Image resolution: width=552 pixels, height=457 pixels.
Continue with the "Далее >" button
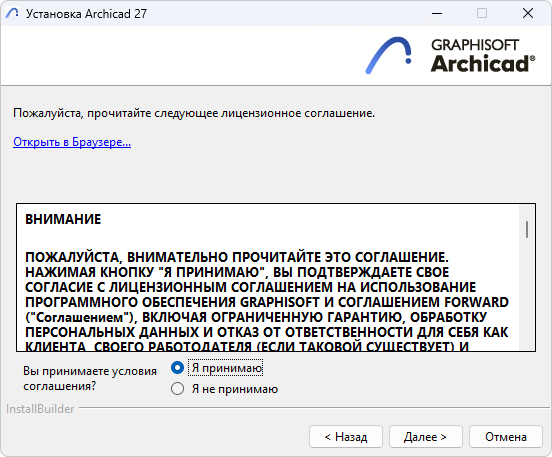425,437
